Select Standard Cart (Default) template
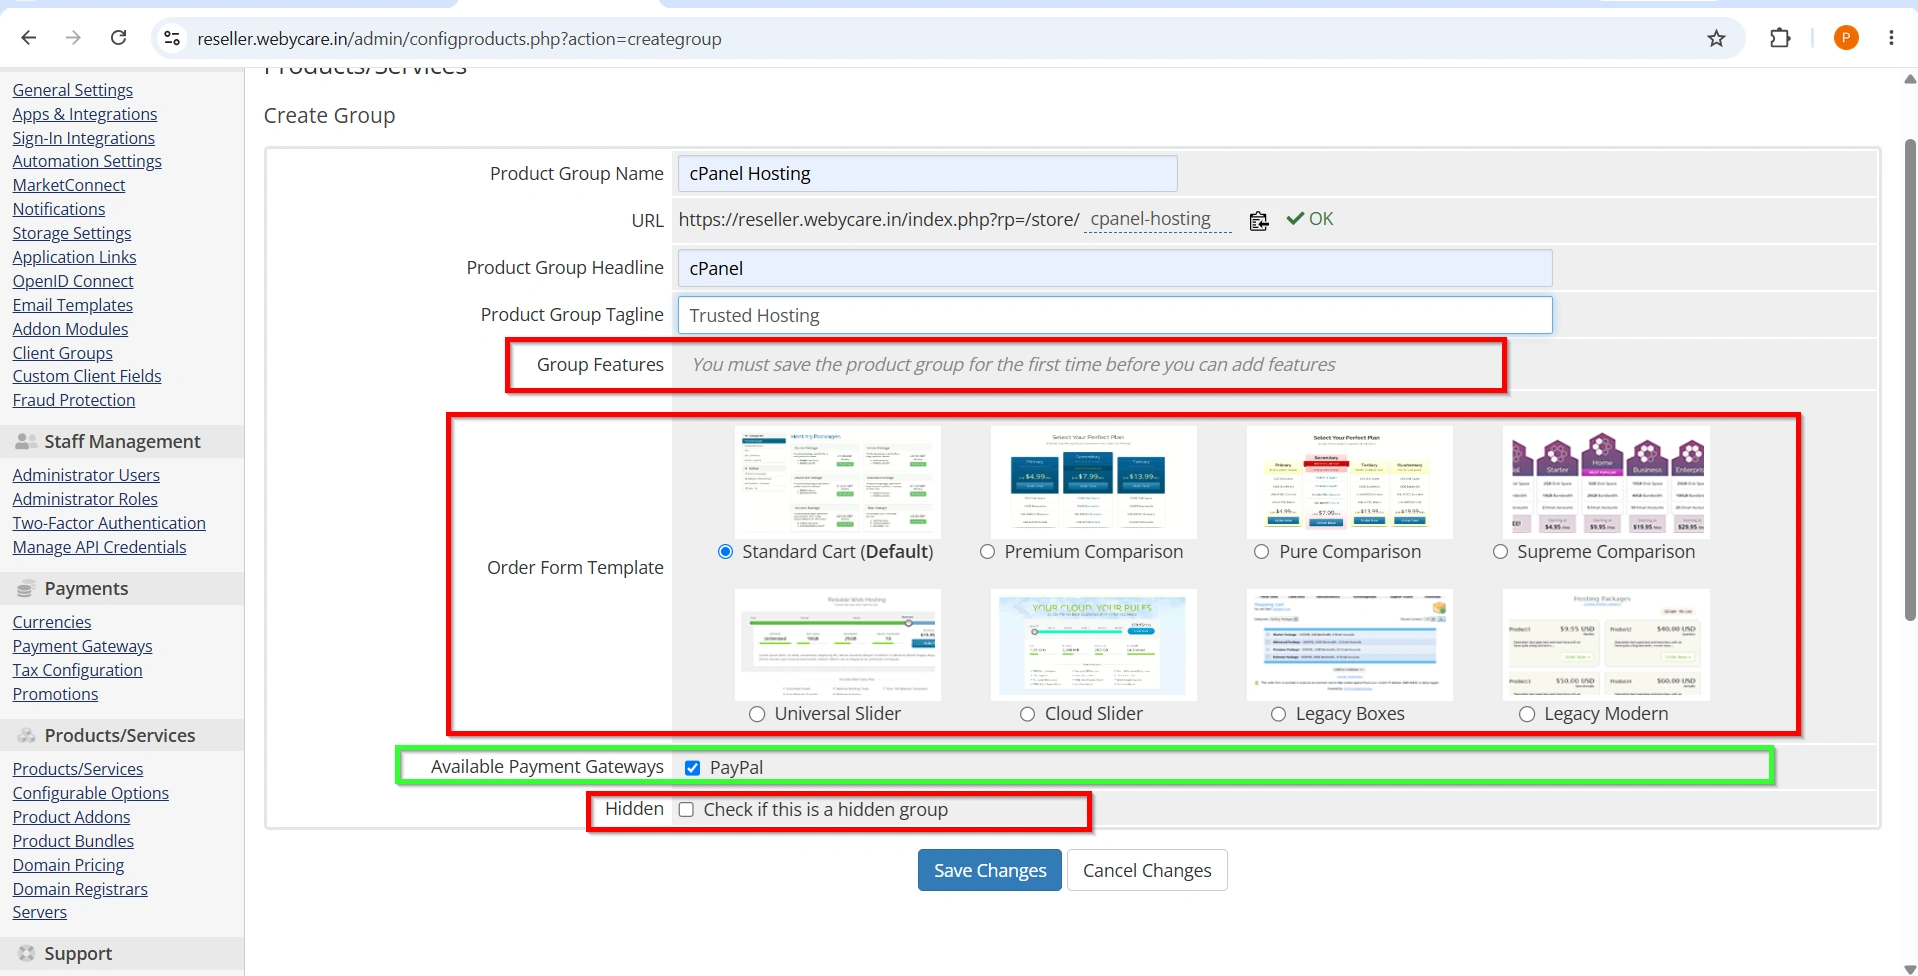1918x976 pixels. [x=726, y=552]
